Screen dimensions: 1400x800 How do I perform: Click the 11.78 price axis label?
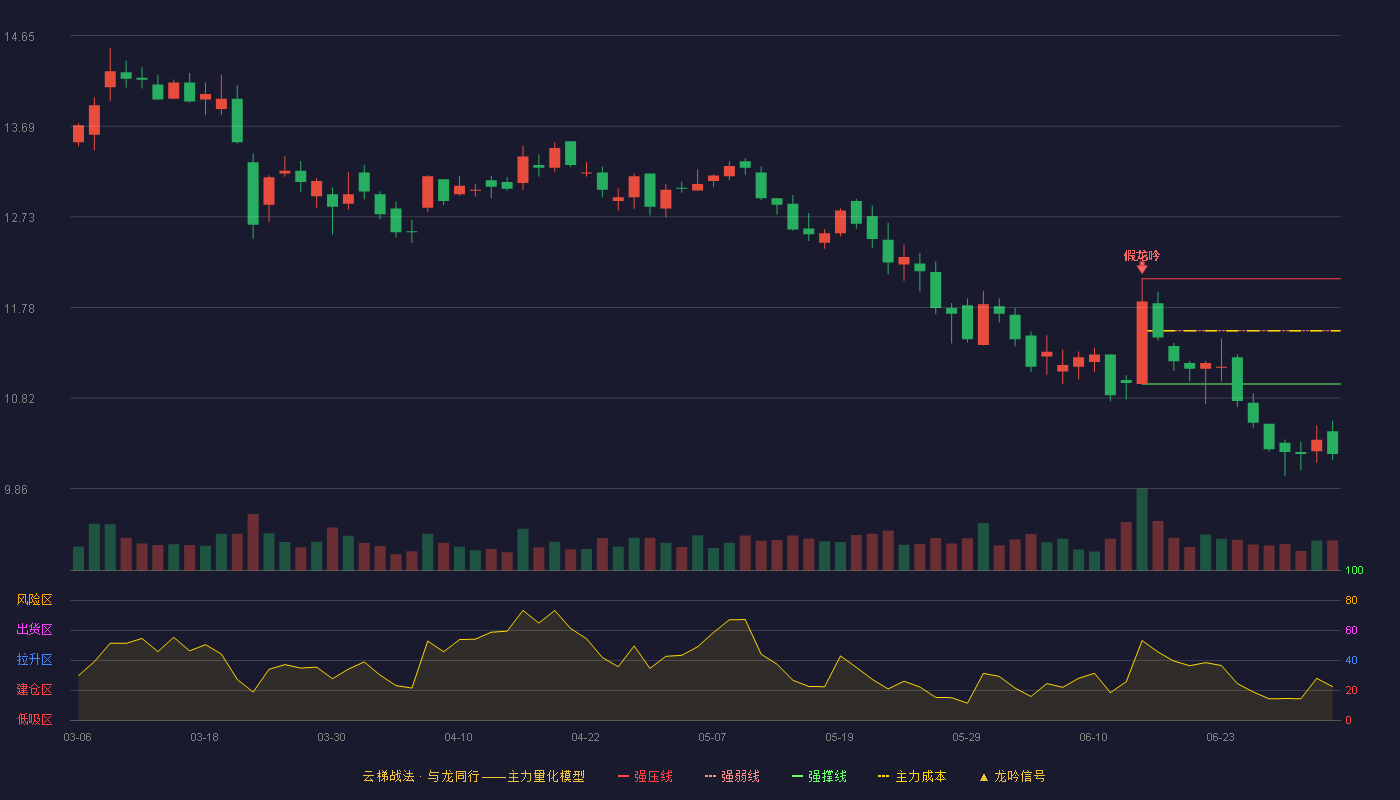click(19, 309)
